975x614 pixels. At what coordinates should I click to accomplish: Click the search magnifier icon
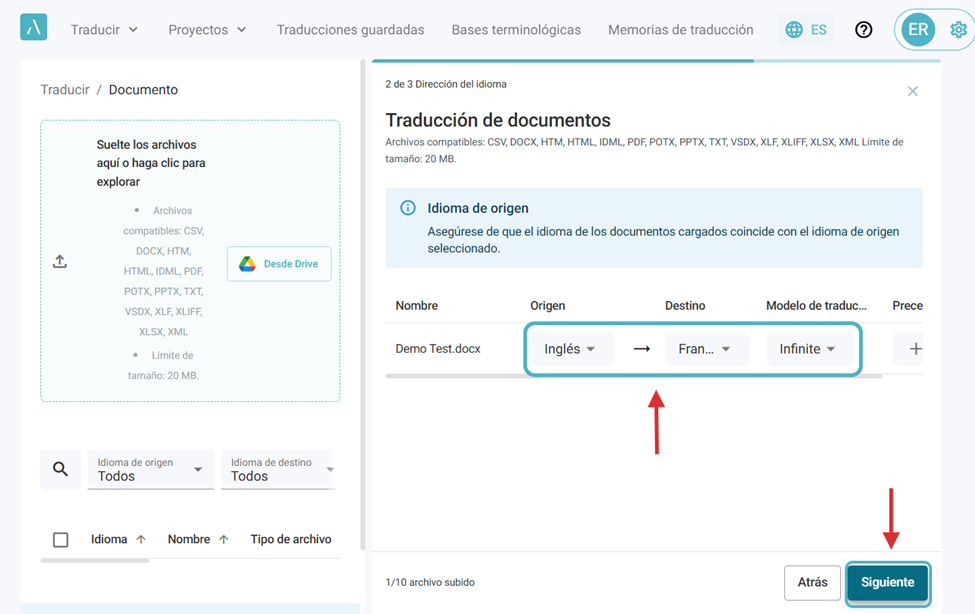pyautogui.click(x=60, y=468)
